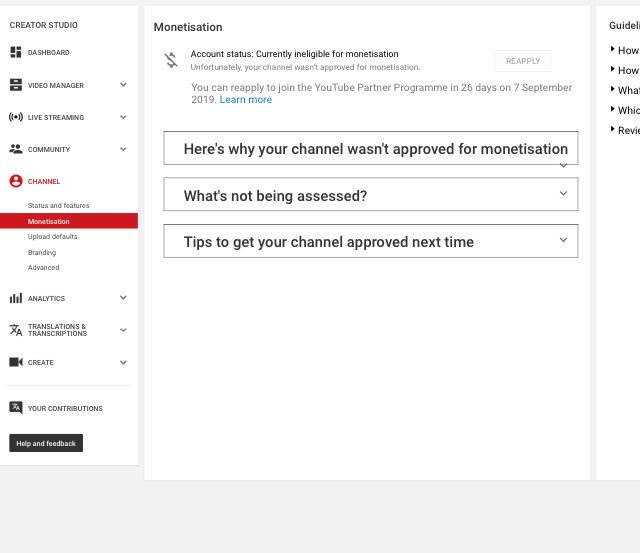Expand the Analytics section chevron

click(123, 298)
